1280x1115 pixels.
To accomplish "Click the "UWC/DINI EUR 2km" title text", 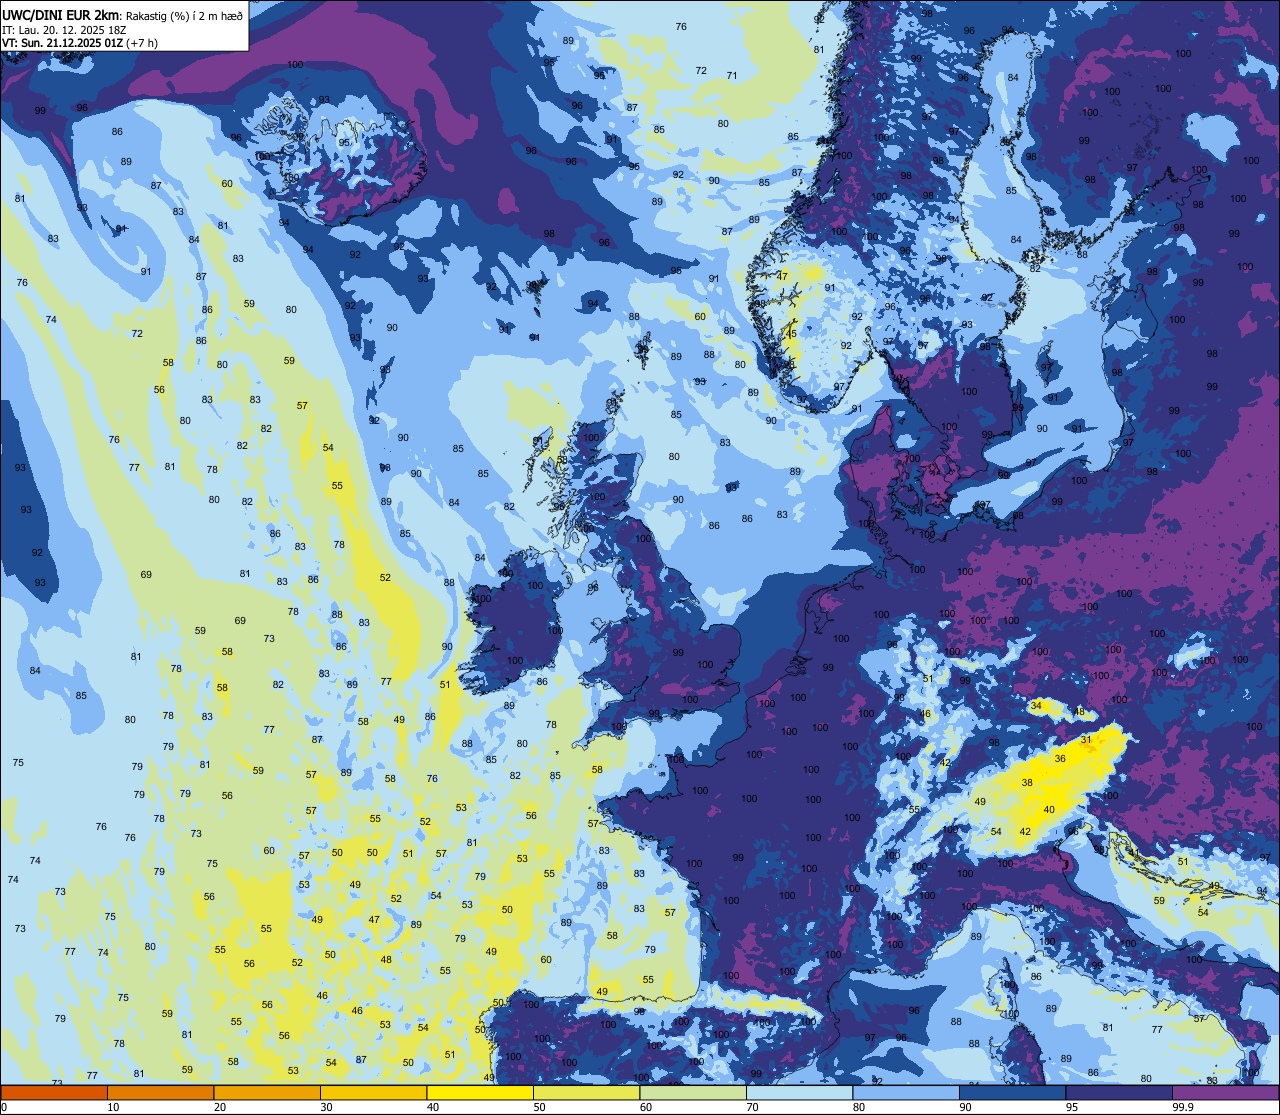I will tap(61, 15).
